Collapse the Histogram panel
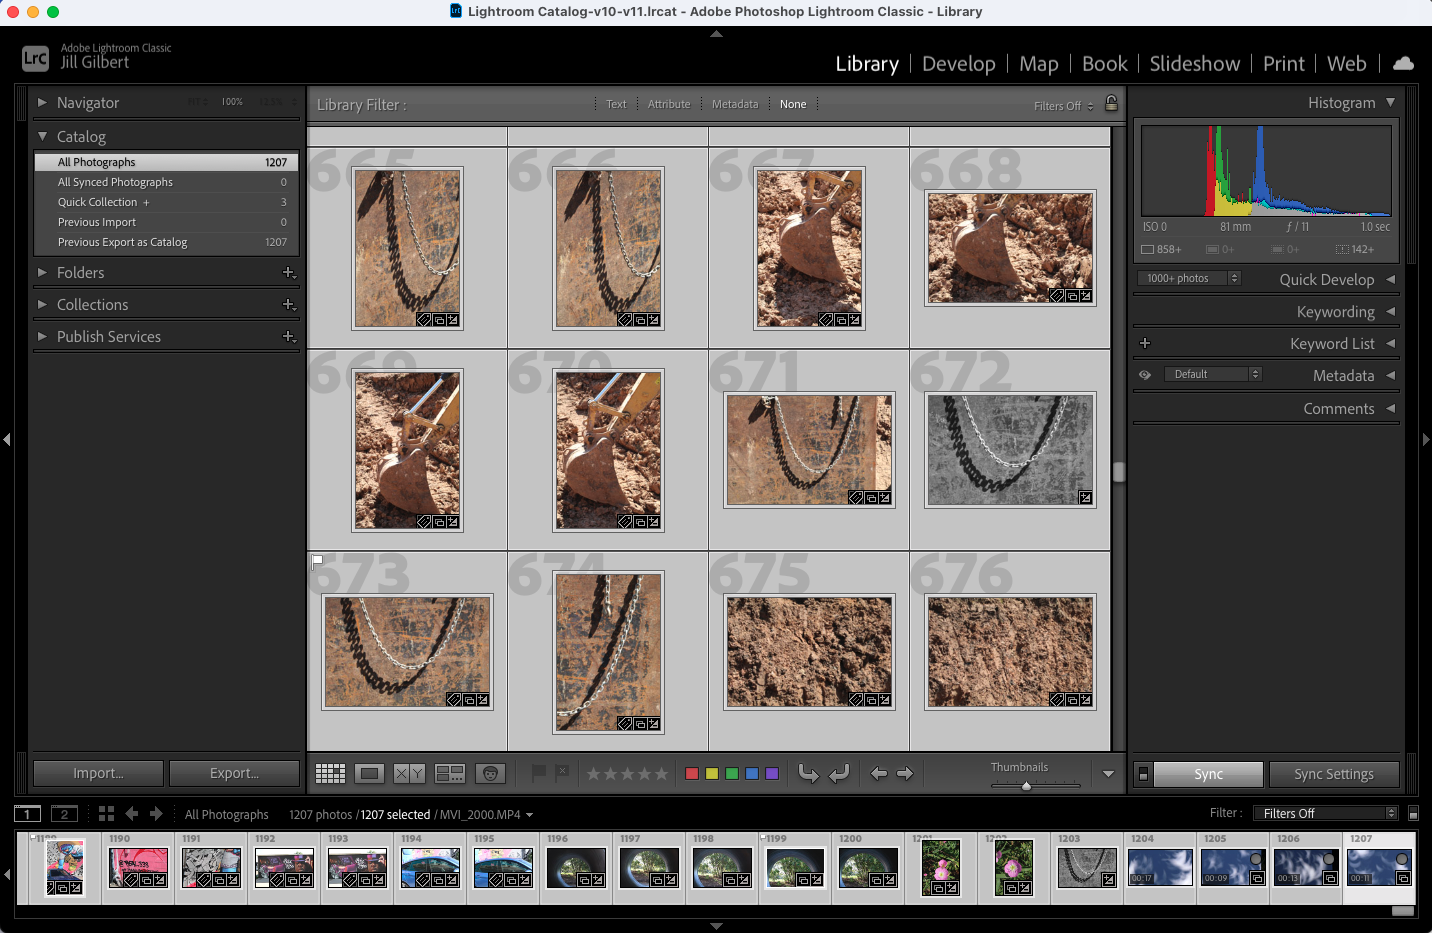The width and height of the screenshot is (1432, 933). click(x=1392, y=101)
